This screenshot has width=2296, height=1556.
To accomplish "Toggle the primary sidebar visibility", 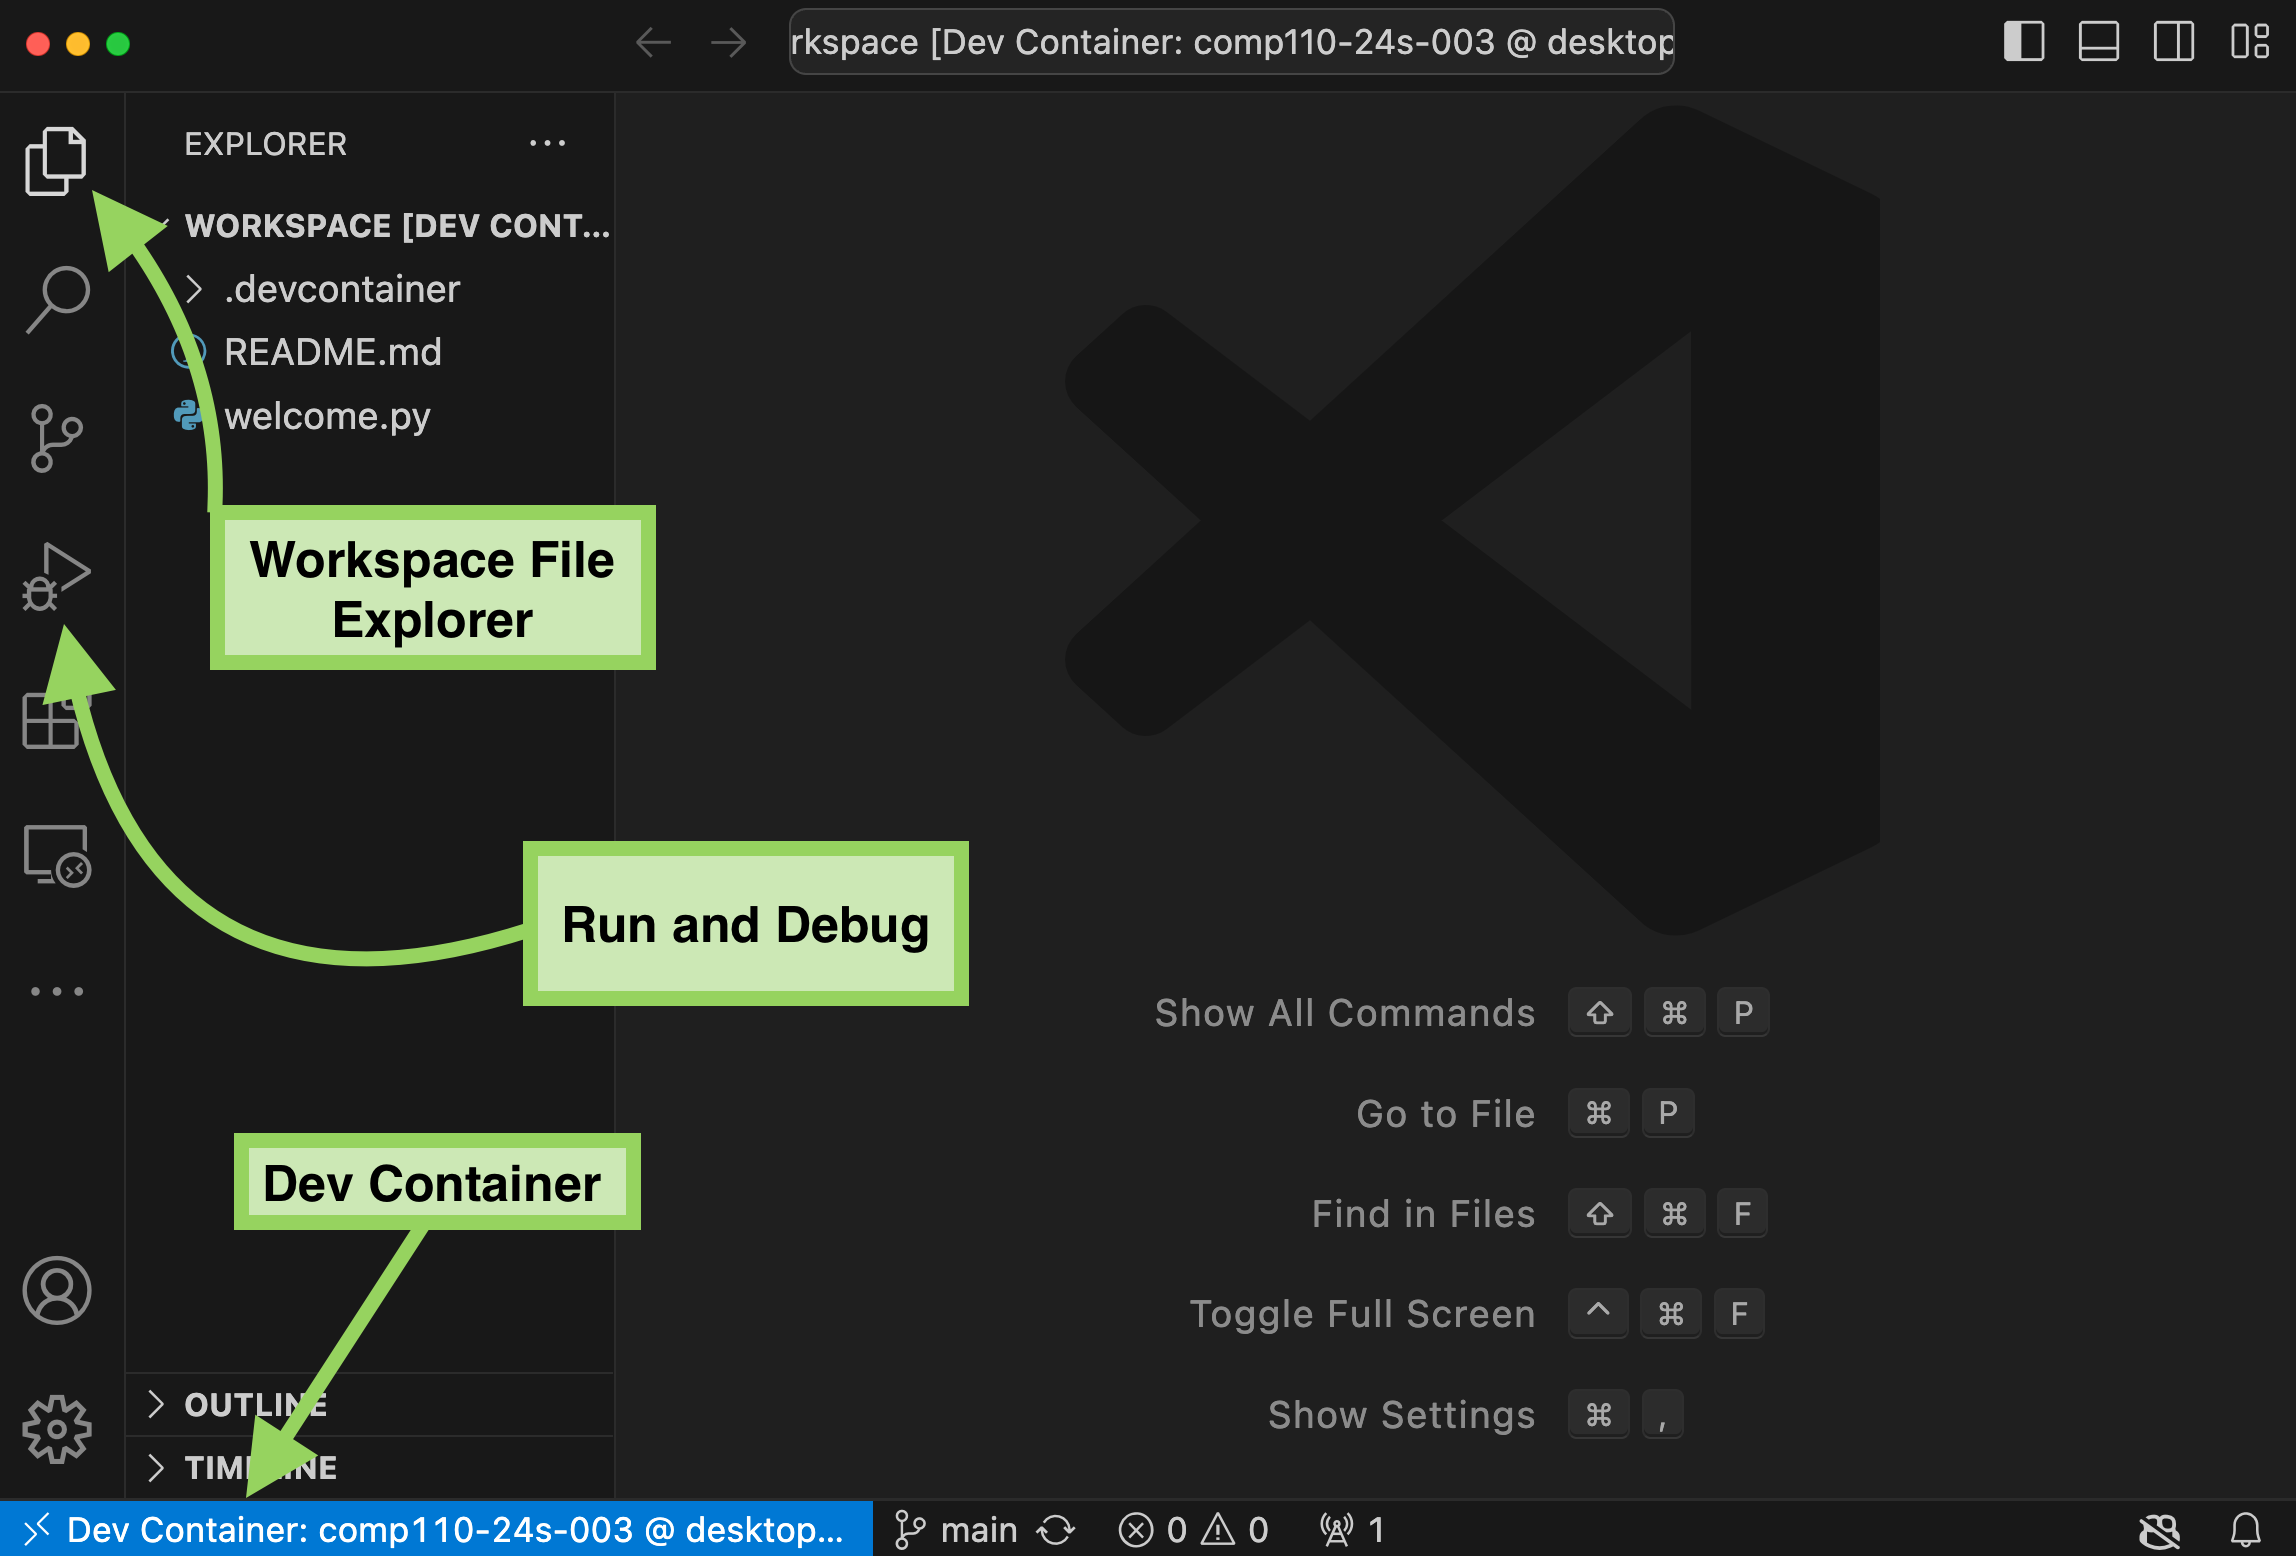I will (2023, 42).
